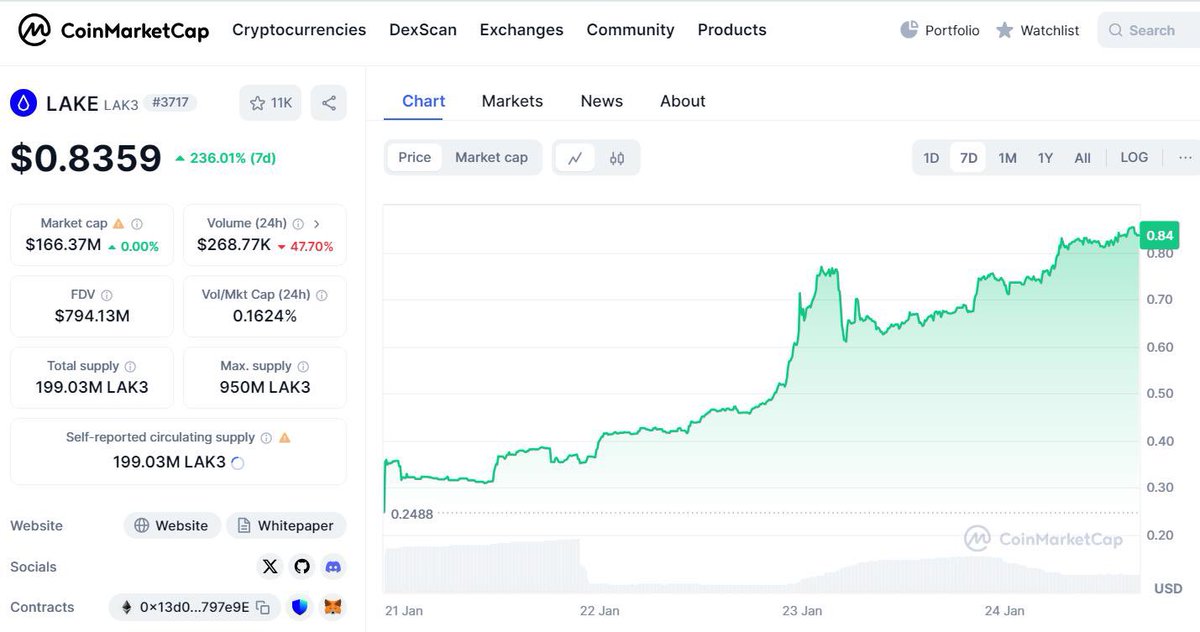Set chart range to 7D
The height and width of the screenshot is (632, 1200).
(x=968, y=158)
